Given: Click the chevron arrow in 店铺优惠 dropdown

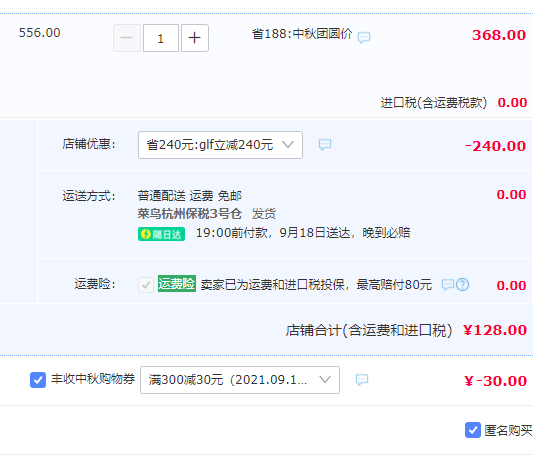Looking at the screenshot, I should [288, 144].
